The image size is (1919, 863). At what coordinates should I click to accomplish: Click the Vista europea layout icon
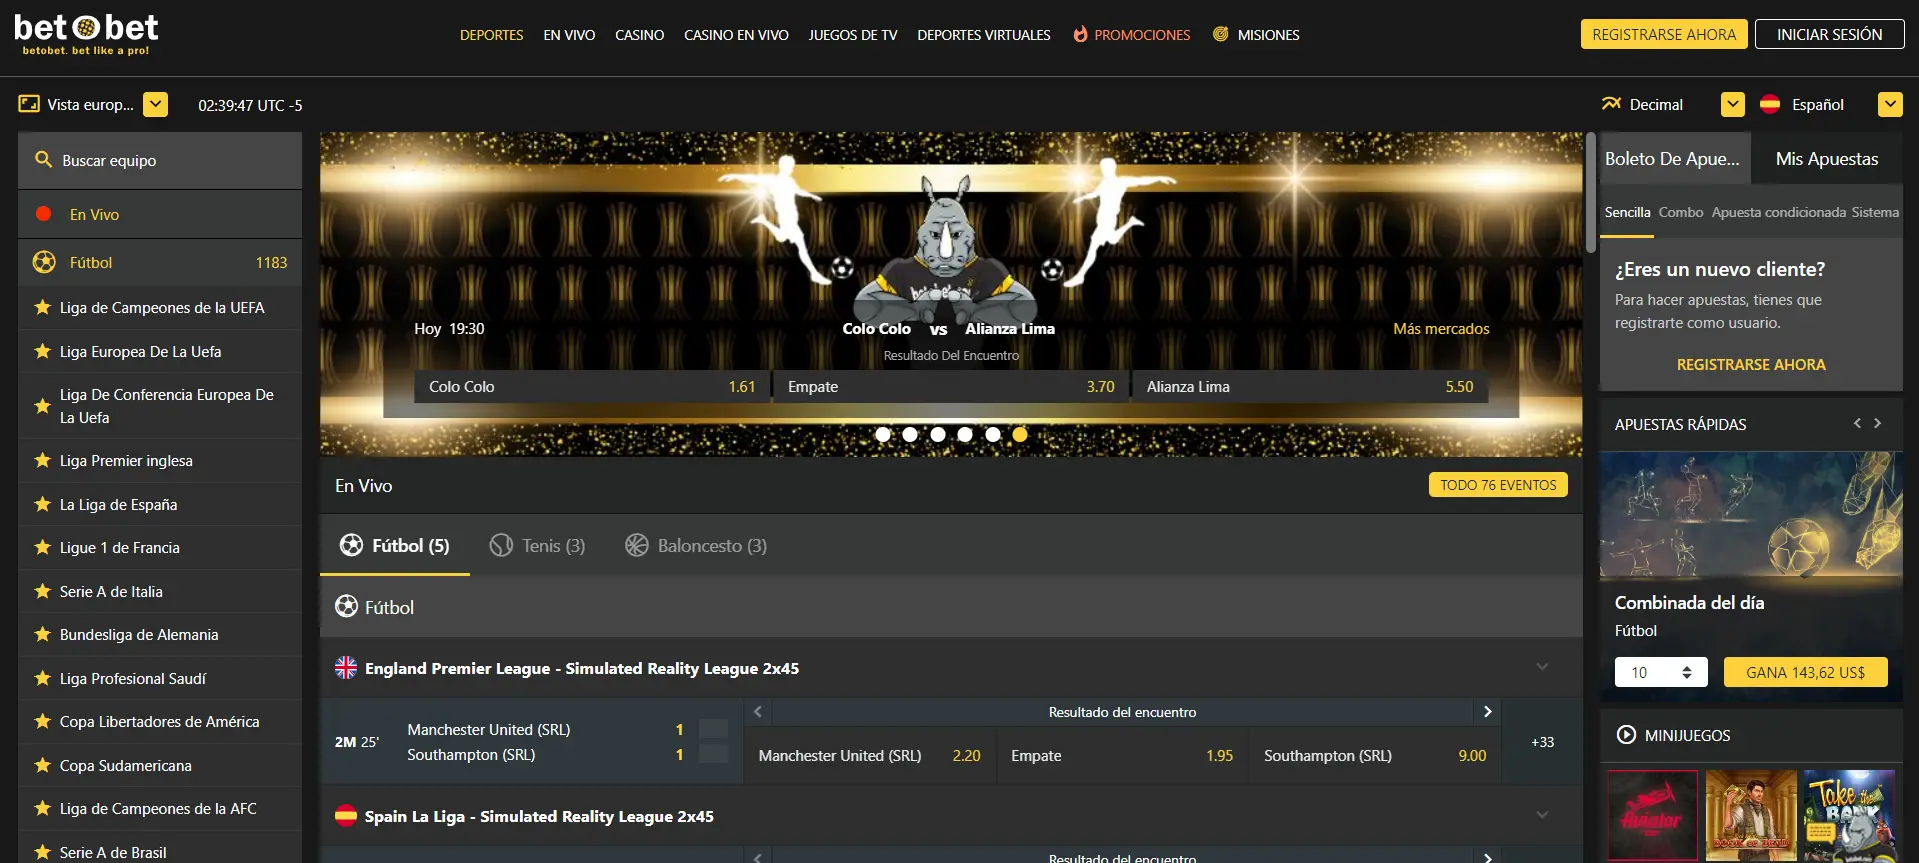(x=29, y=104)
